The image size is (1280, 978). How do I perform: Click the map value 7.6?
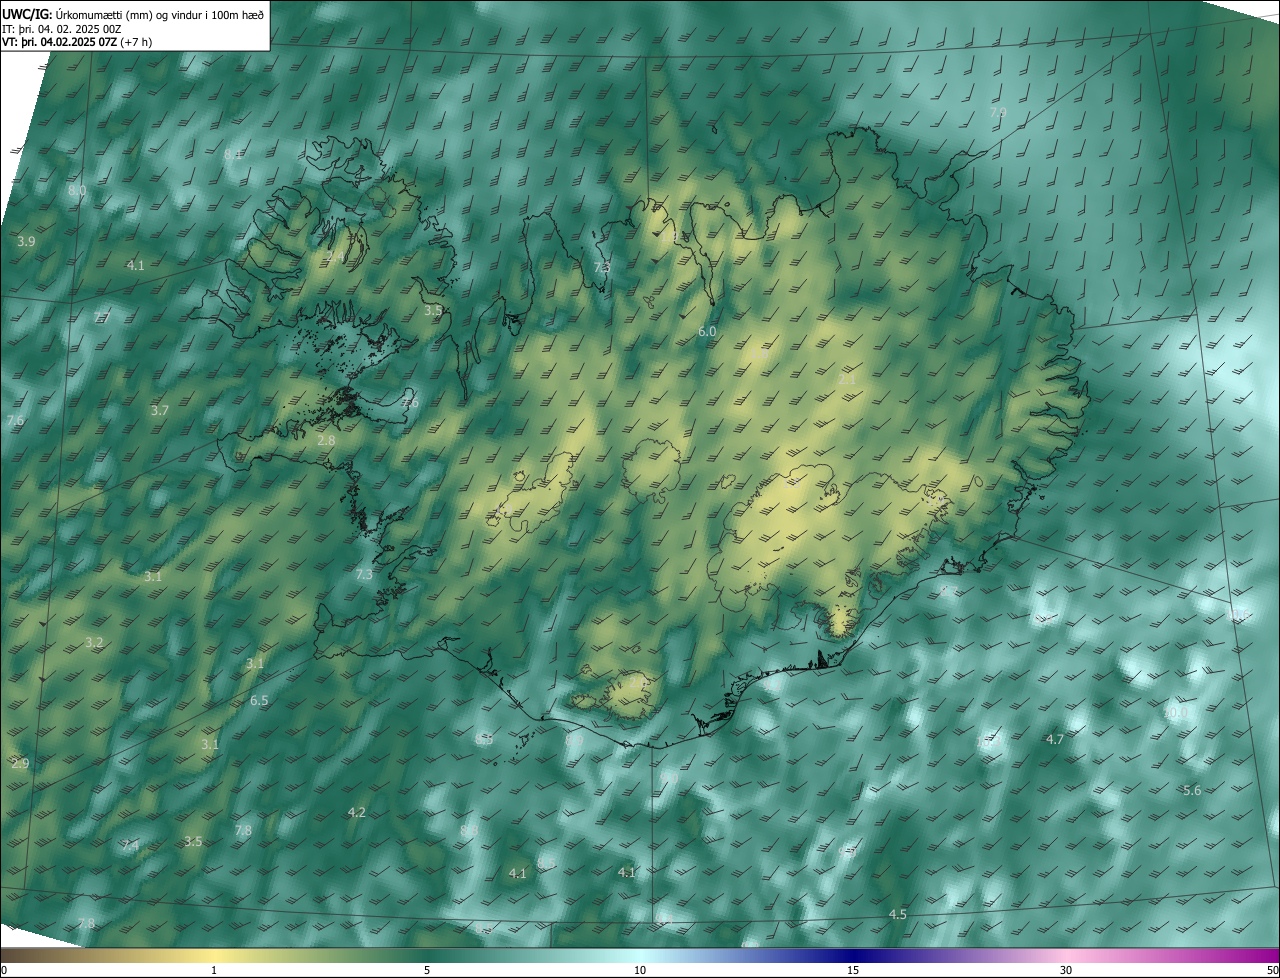(15, 421)
